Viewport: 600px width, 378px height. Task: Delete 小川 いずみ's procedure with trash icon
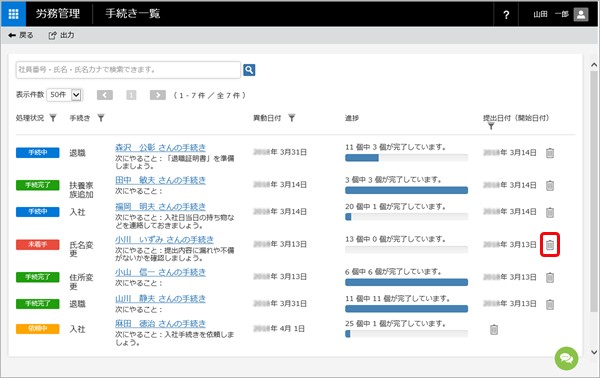click(550, 245)
